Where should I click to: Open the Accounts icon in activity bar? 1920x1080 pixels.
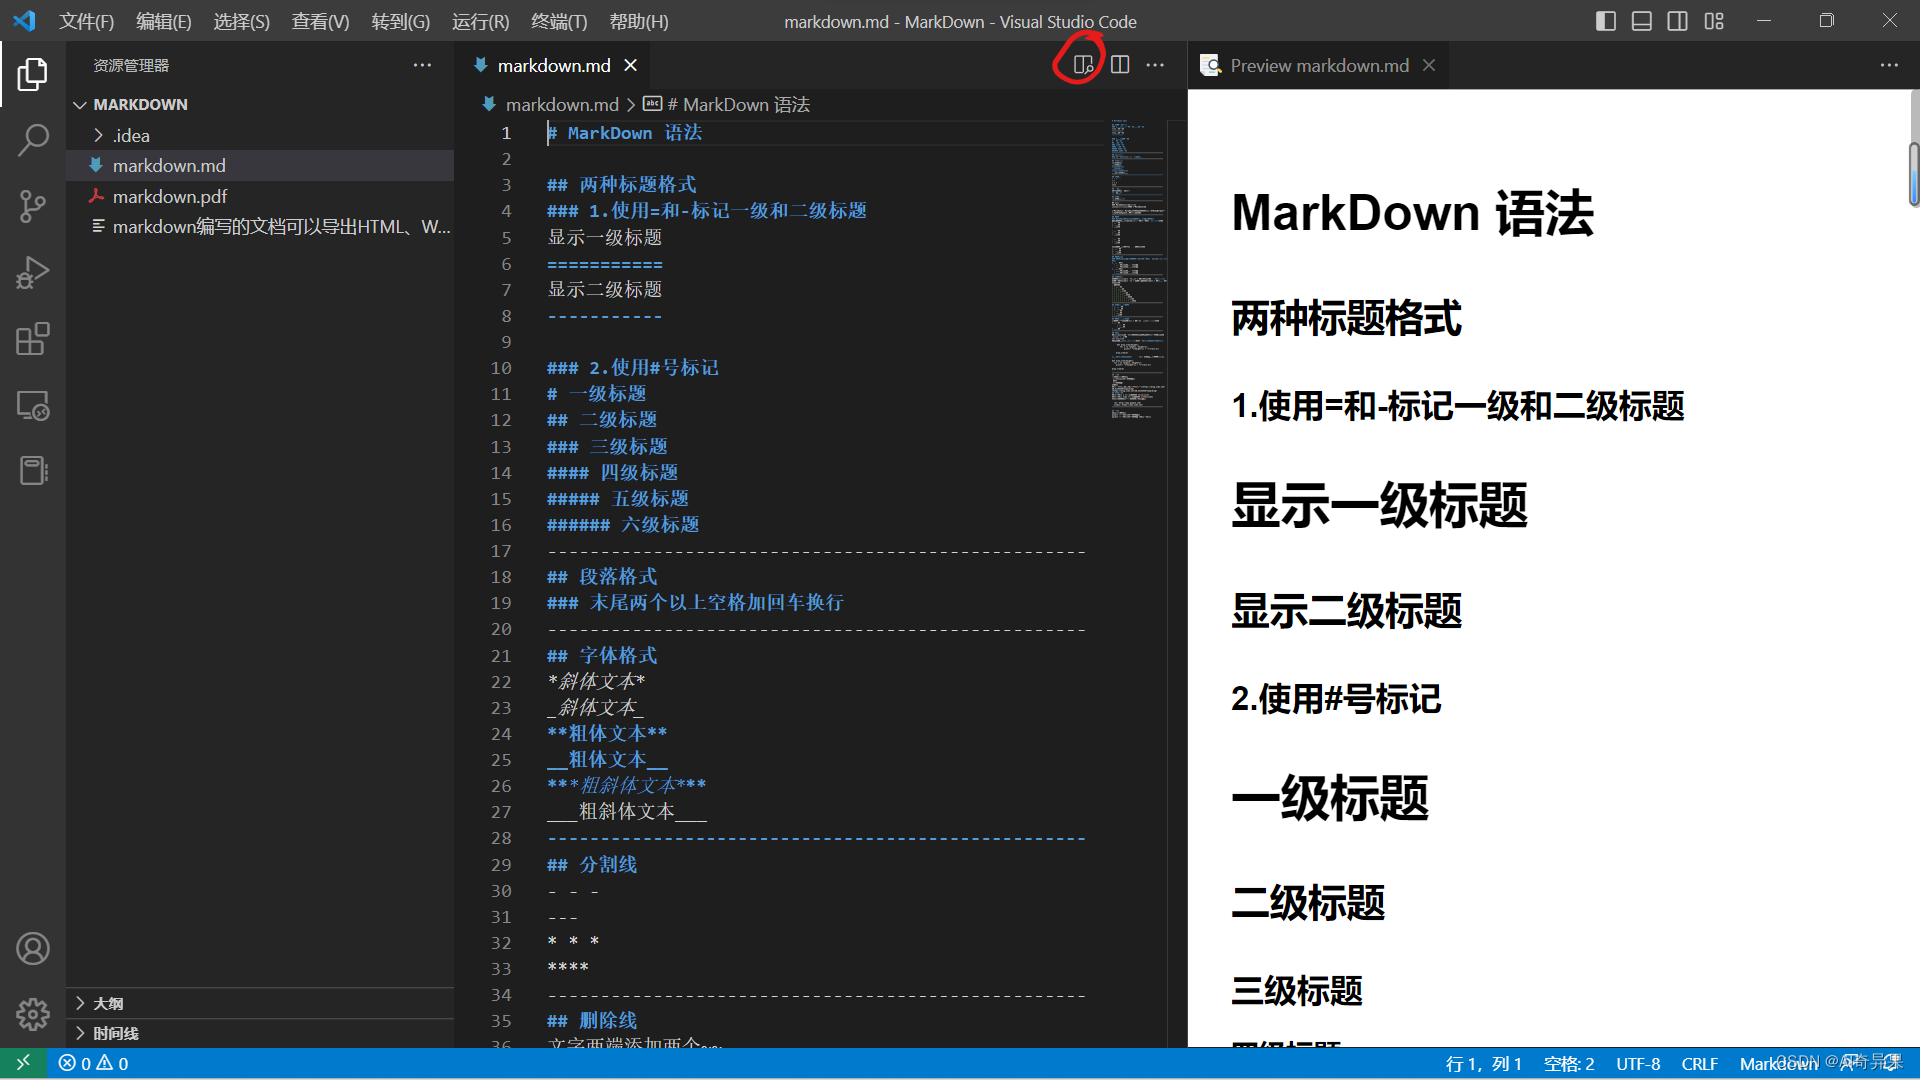coord(33,948)
